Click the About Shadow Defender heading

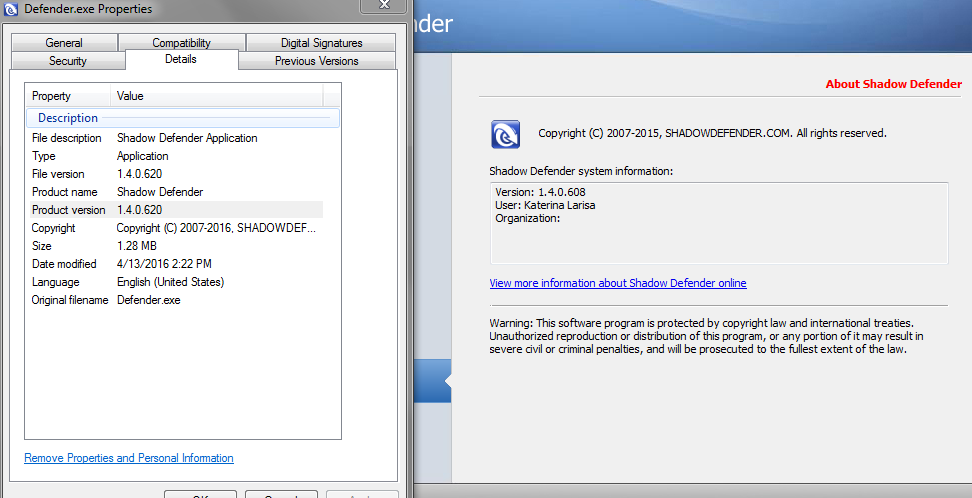(x=894, y=84)
